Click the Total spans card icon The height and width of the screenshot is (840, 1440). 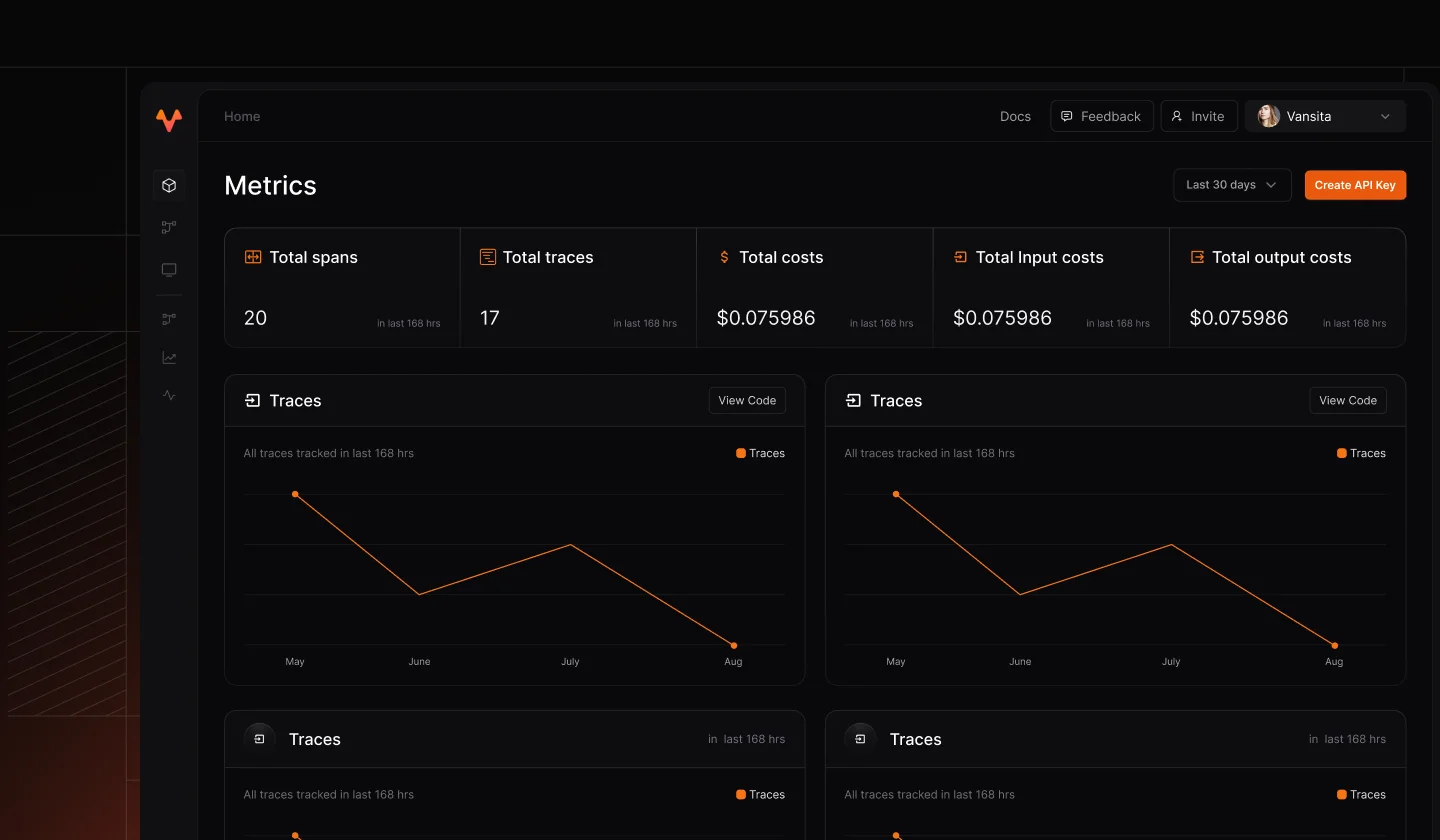[x=253, y=257]
